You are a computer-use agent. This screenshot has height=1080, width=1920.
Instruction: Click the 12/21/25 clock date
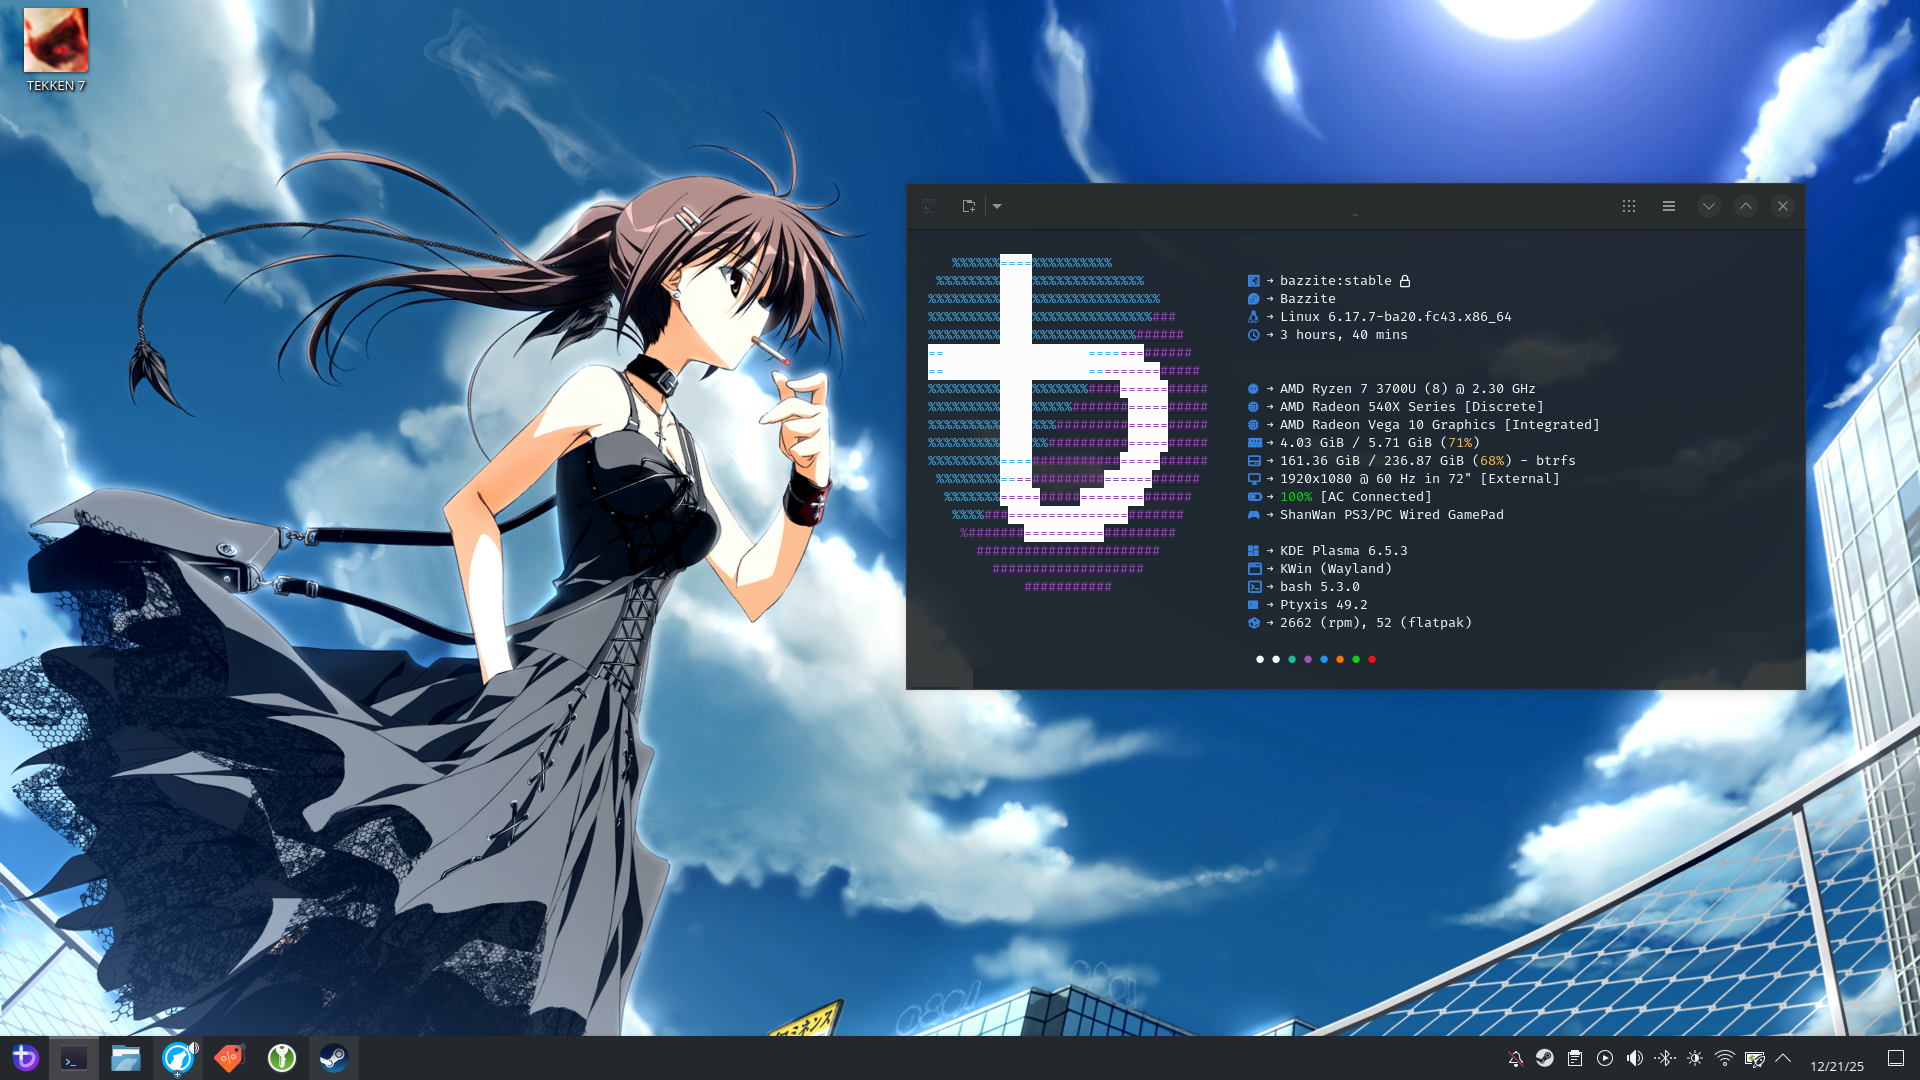tap(1837, 1066)
